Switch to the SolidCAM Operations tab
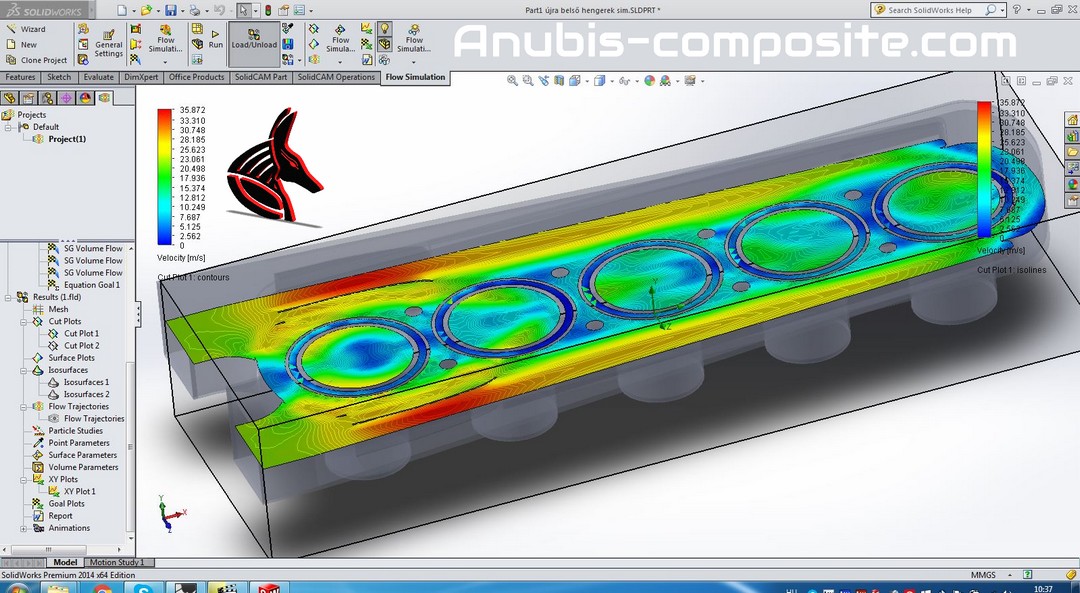This screenshot has height=593, width=1080. [x=336, y=77]
